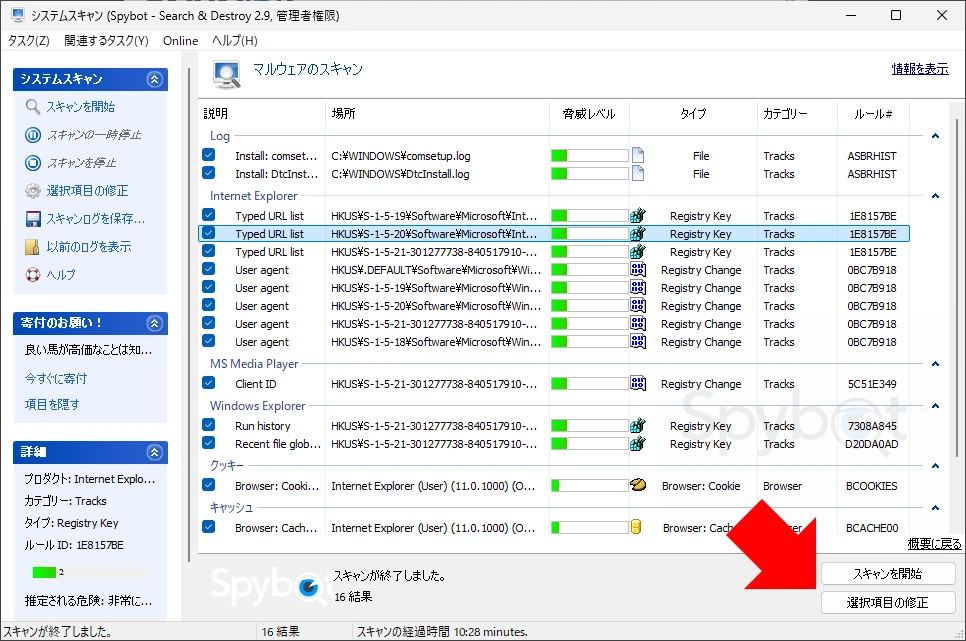Click the 選択項目の修正 button at bottom right
The height and width of the screenshot is (641, 966).
[x=888, y=602]
